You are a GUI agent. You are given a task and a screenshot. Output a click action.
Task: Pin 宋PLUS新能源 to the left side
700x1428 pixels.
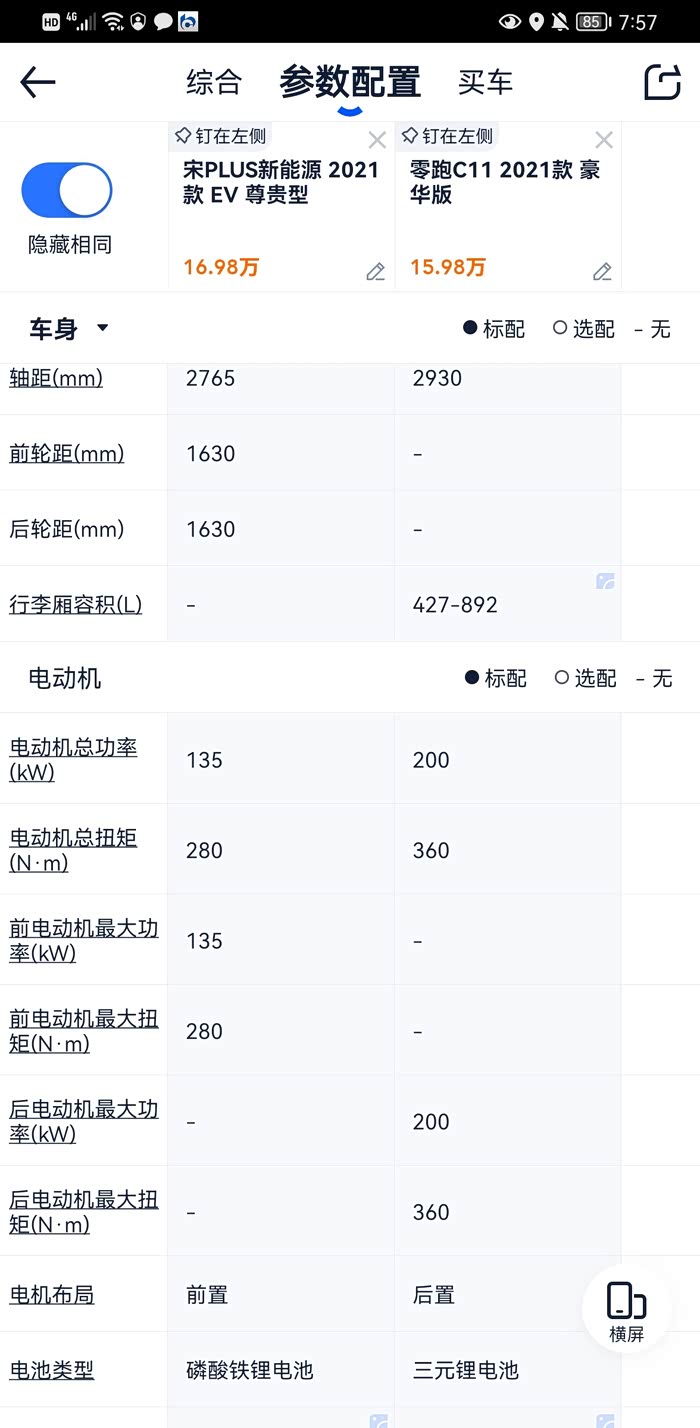[221, 136]
